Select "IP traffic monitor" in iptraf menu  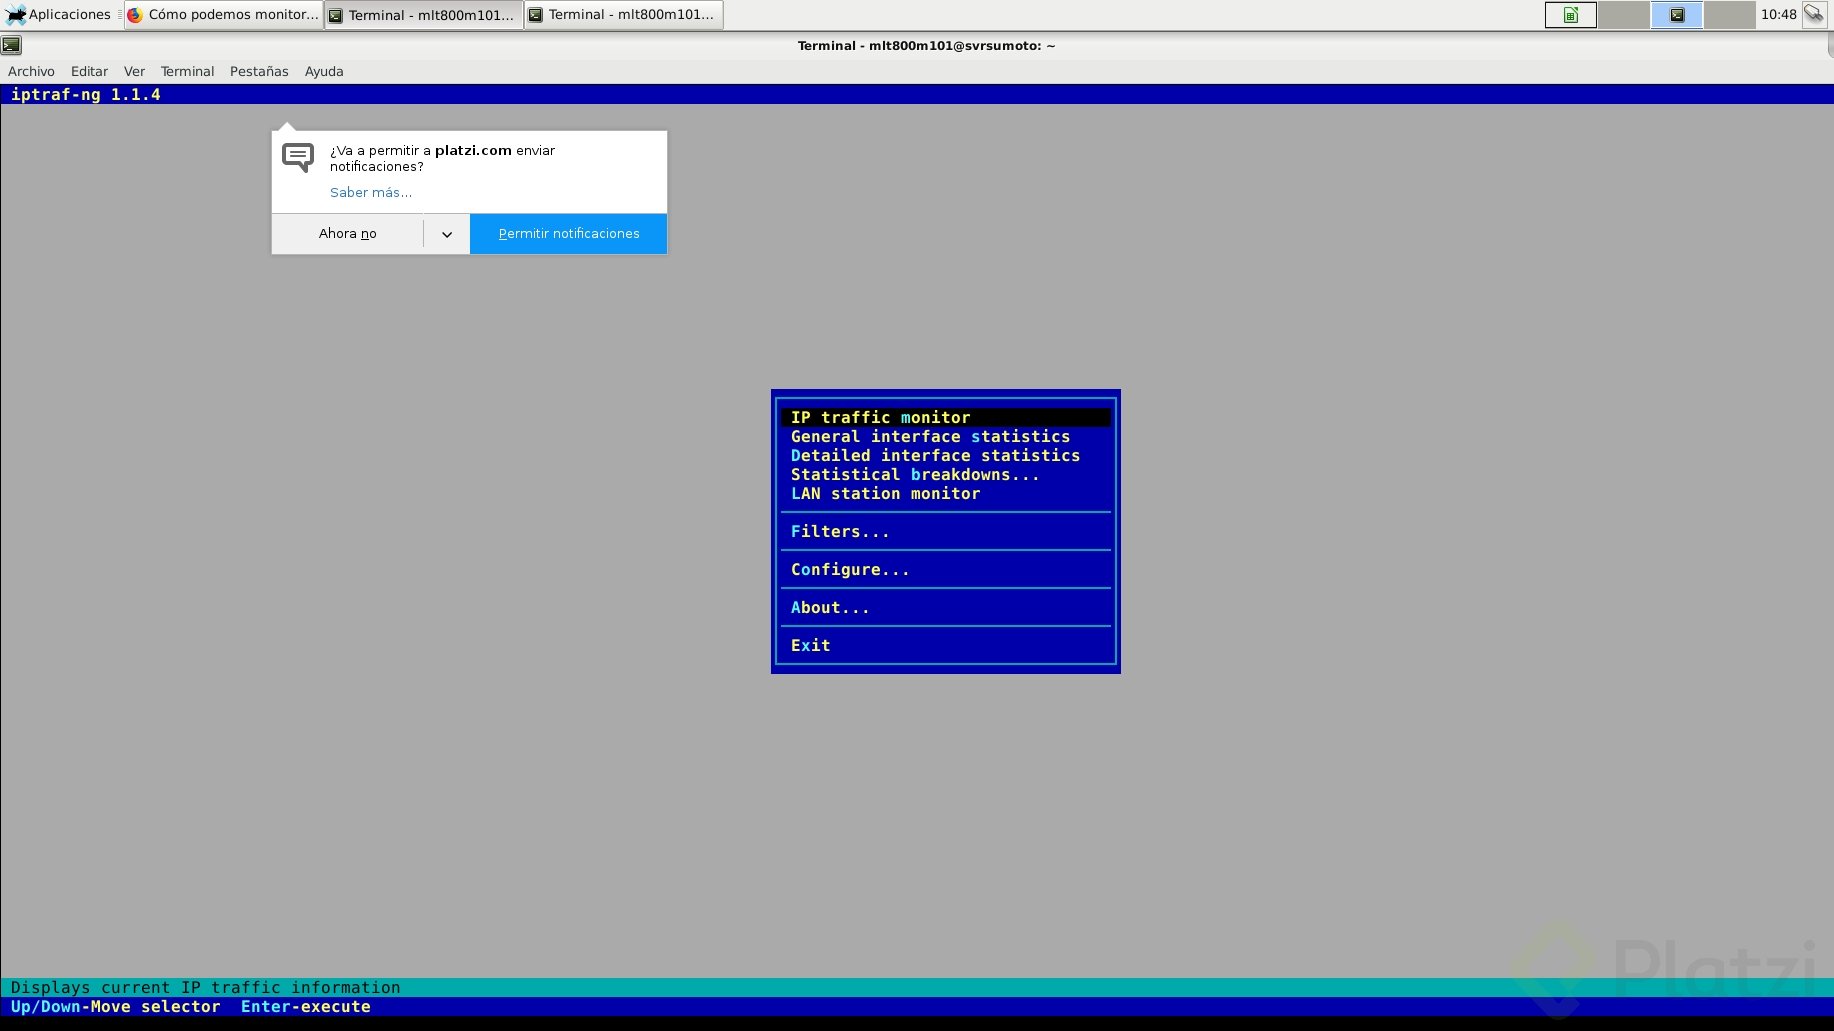[945, 418]
